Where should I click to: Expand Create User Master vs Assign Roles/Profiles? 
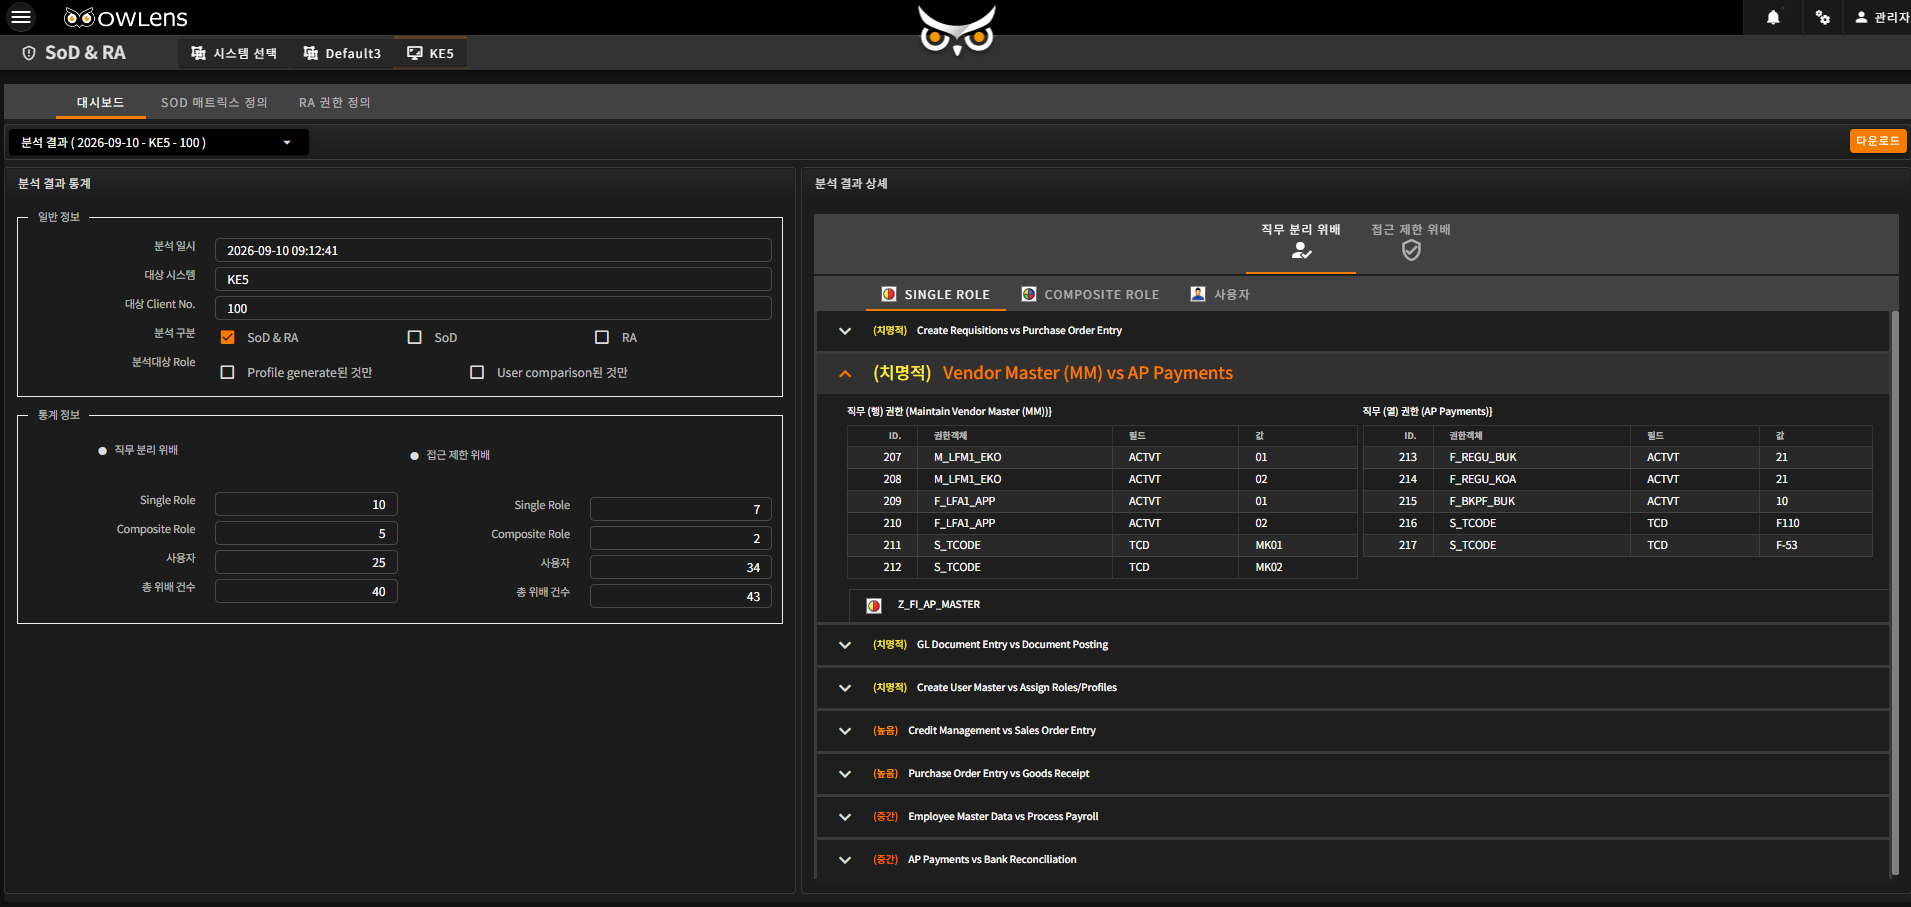tap(845, 688)
